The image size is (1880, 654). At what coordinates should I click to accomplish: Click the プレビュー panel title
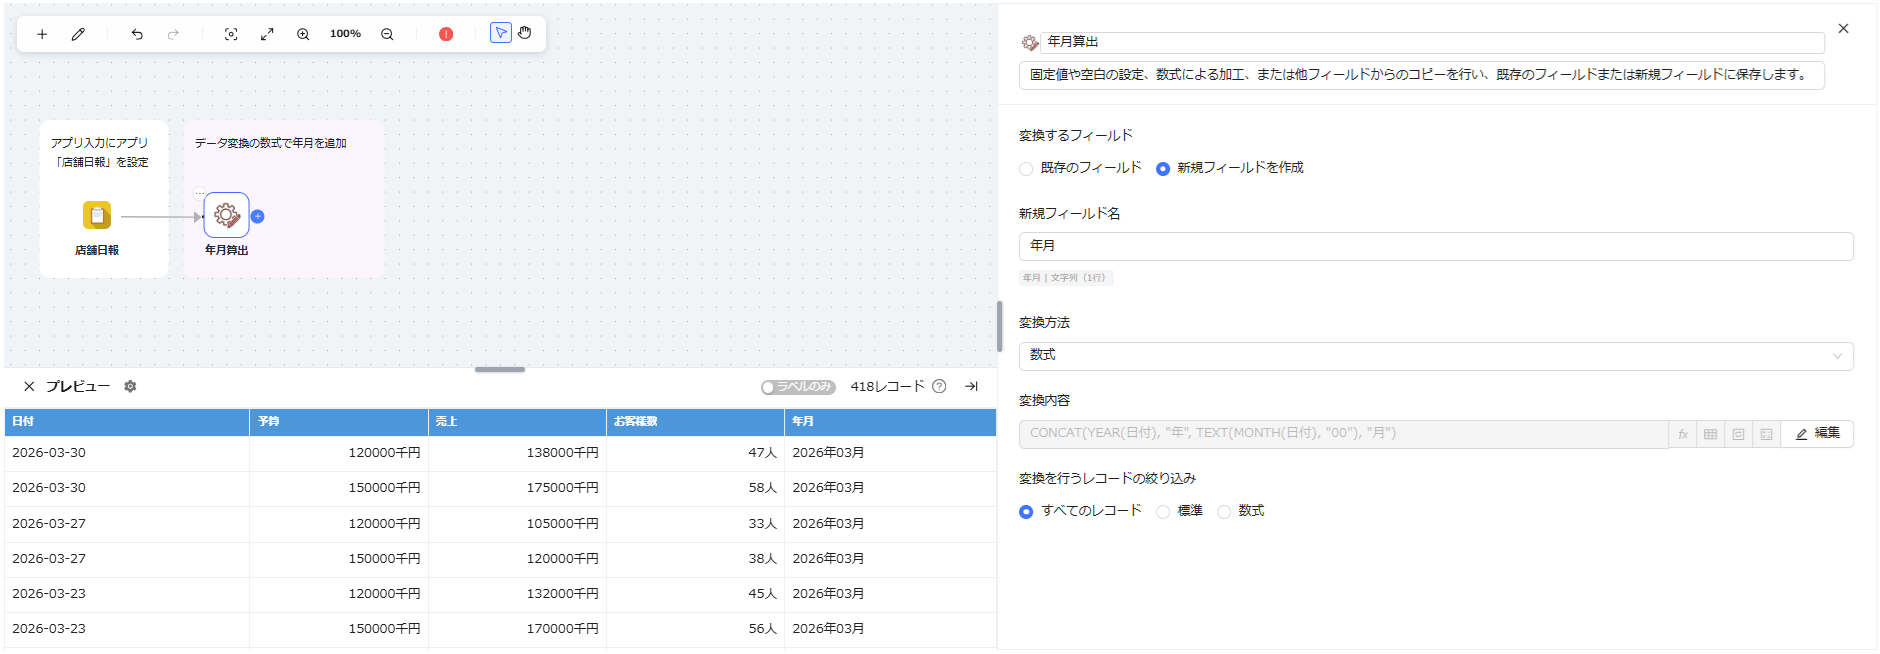click(x=78, y=386)
